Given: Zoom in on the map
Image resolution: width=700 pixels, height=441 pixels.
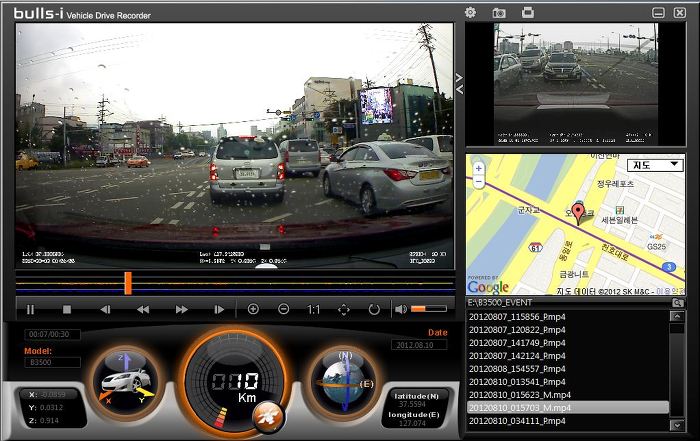Looking at the screenshot, I should click(479, 168).
